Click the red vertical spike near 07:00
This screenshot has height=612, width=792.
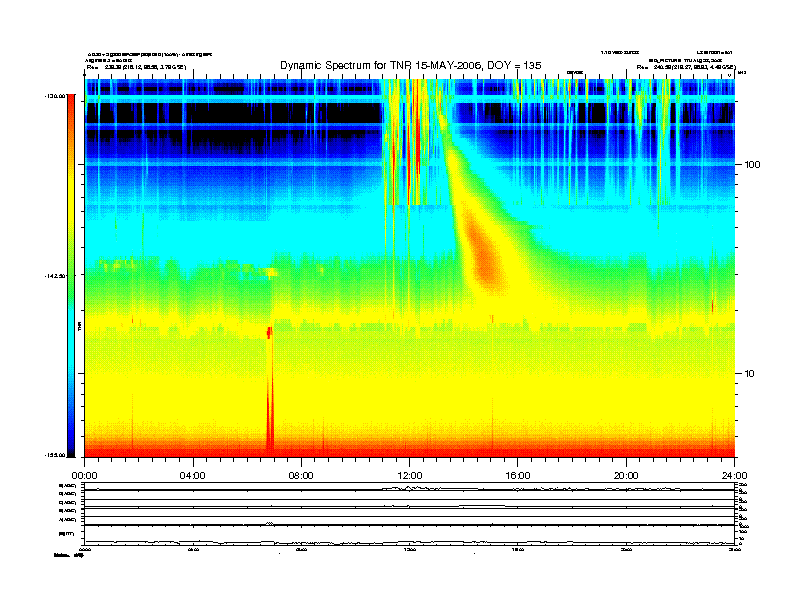[270, 389]
